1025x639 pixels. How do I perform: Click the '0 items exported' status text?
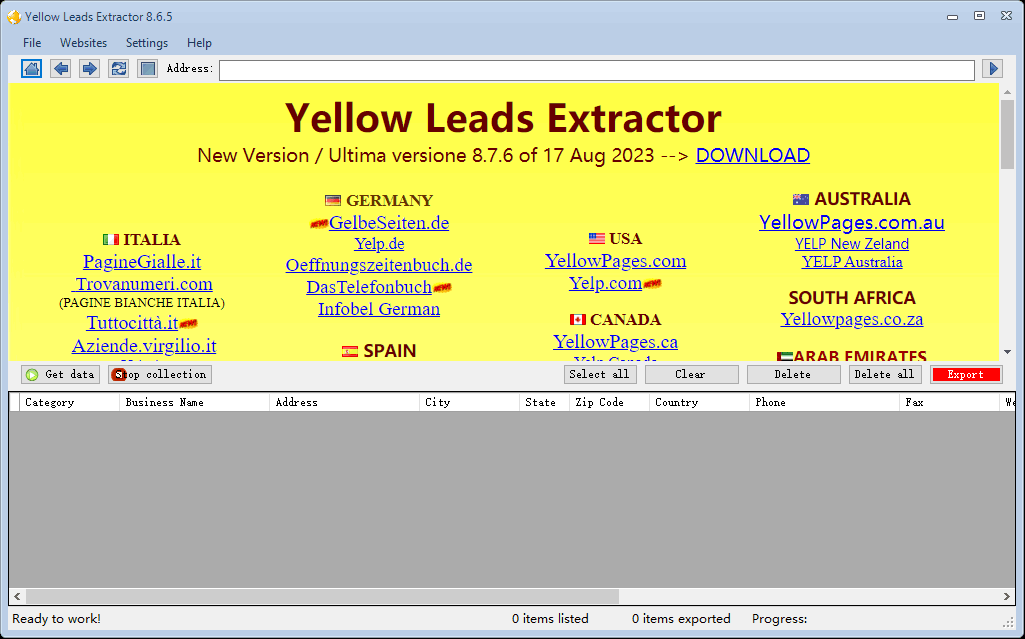coord(681,619)
